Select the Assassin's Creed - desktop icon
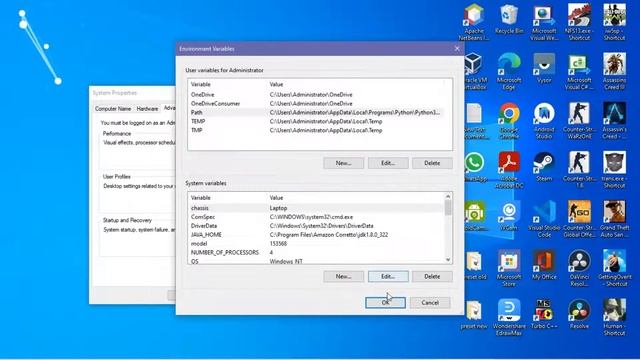 click(x=614, y=120)
